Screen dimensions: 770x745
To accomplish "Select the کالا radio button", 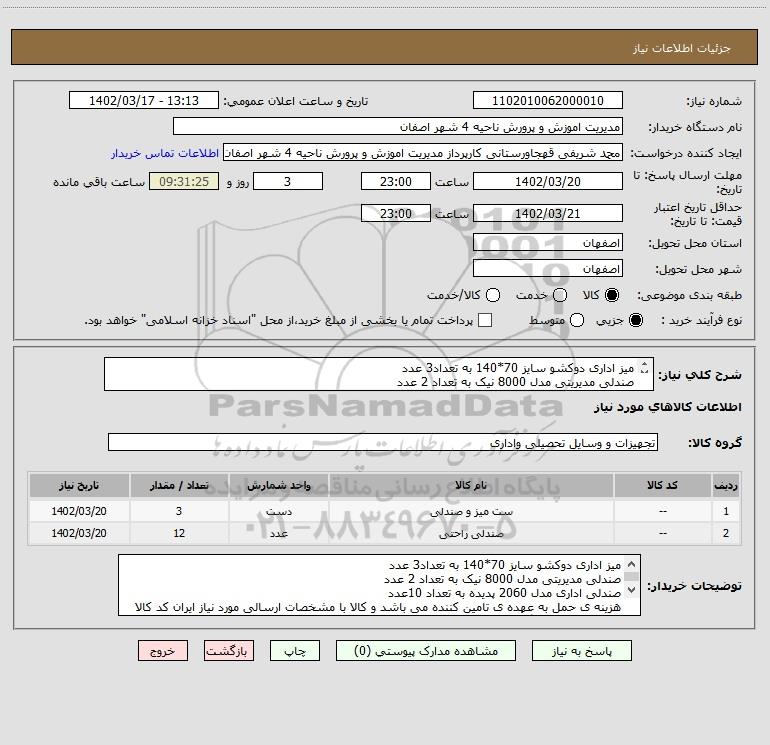I will click(x=612, y=295).
